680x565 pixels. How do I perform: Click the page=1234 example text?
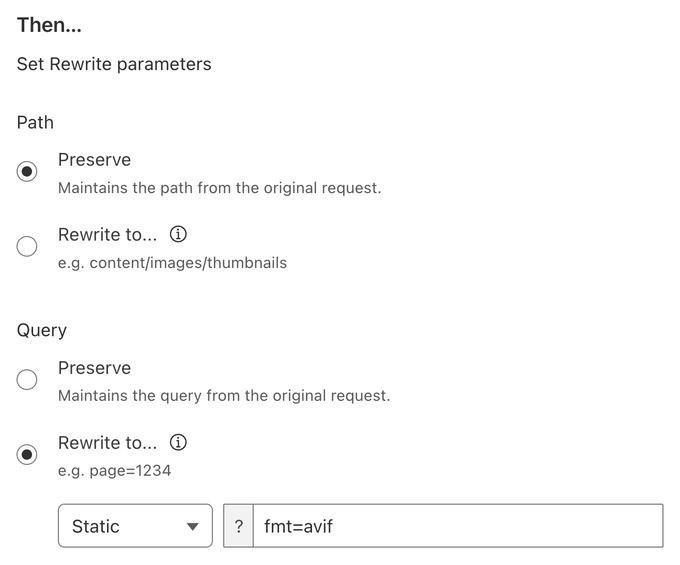pos(114,470)
